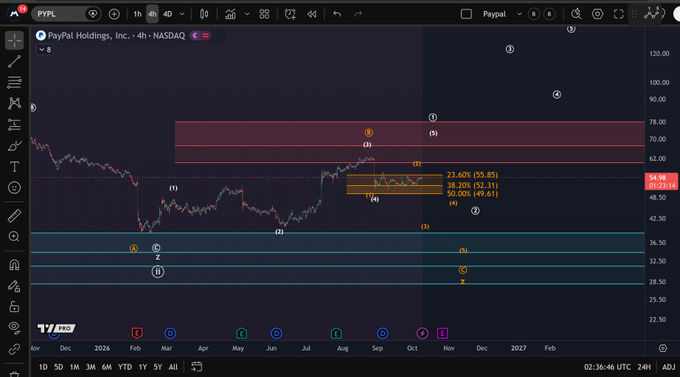
Task: Open the indicator templates grid
Action: pos(264,14)
